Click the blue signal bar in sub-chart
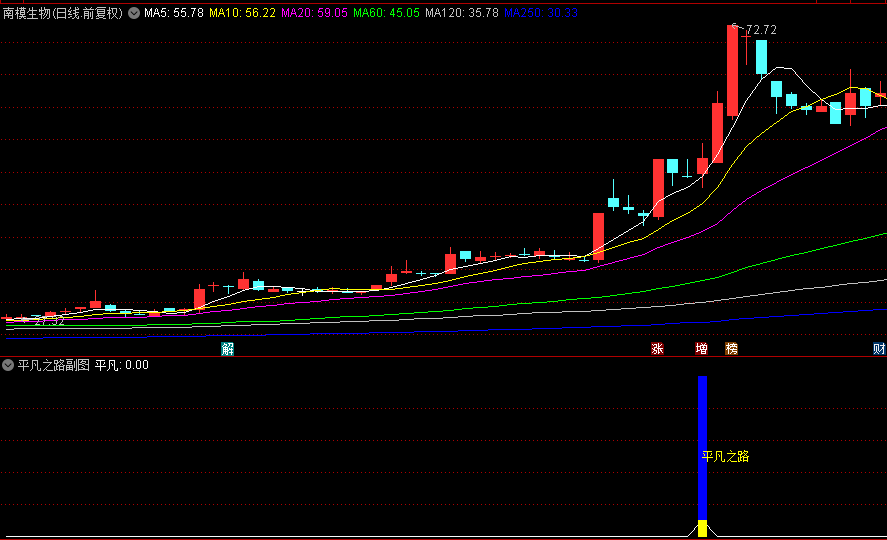Screen dimensions: 887x540 click(x=703, y=448)
